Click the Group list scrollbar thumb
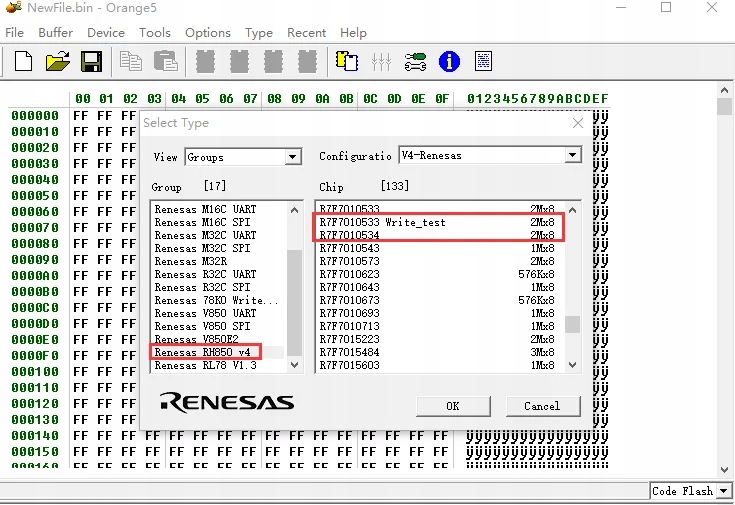This screenshot has height=505, width=735. pos(294,303)
